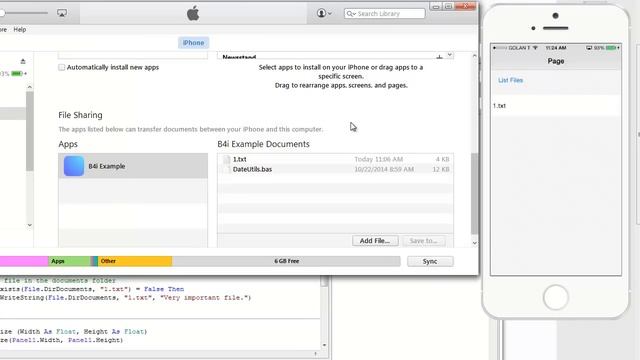The width and height of the screenshot is (640, 360).
Task: Open the Help menu
Action: click(x=20, y=29)
